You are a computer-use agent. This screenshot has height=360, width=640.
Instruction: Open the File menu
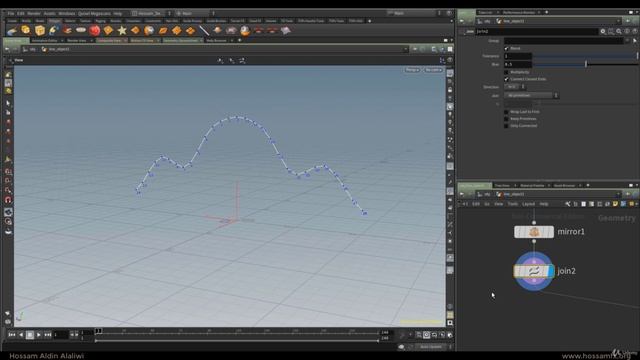[x=11, y=13]
